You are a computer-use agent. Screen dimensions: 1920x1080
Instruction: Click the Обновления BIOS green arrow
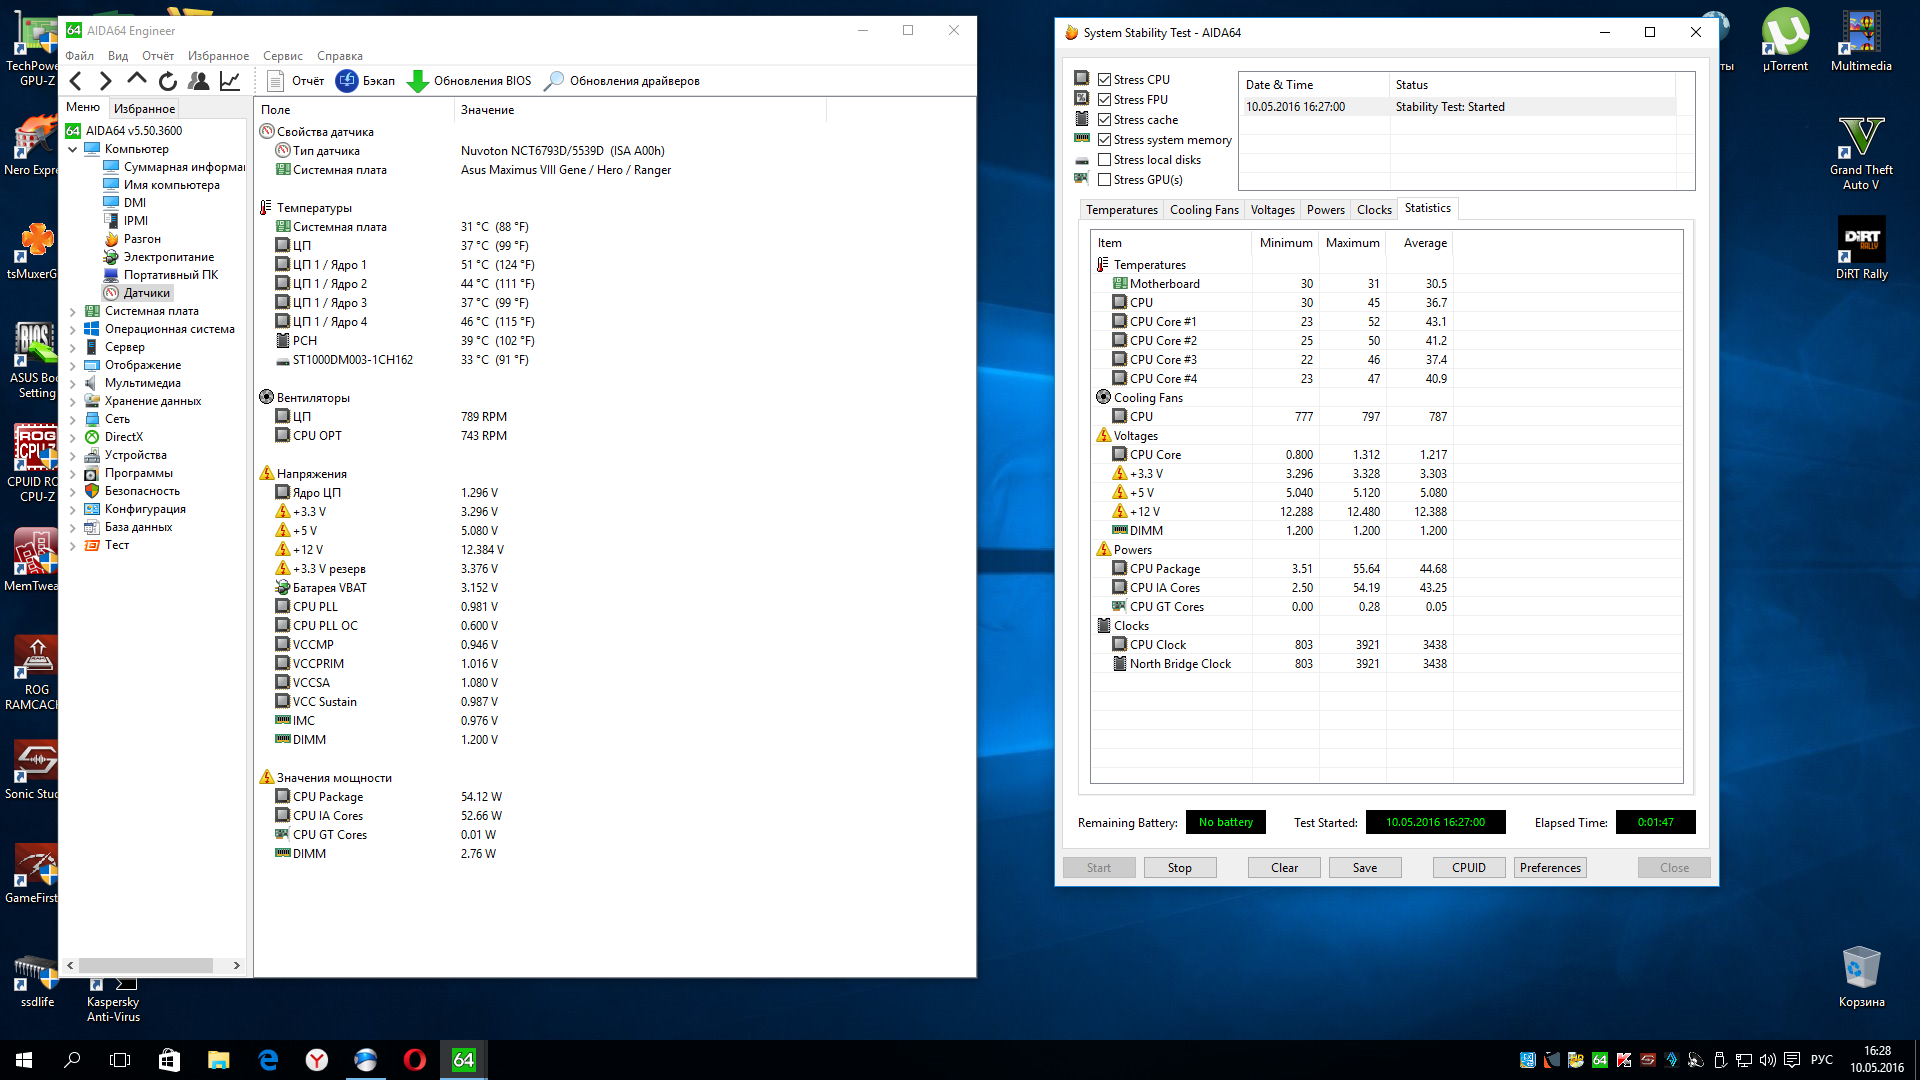418,81
